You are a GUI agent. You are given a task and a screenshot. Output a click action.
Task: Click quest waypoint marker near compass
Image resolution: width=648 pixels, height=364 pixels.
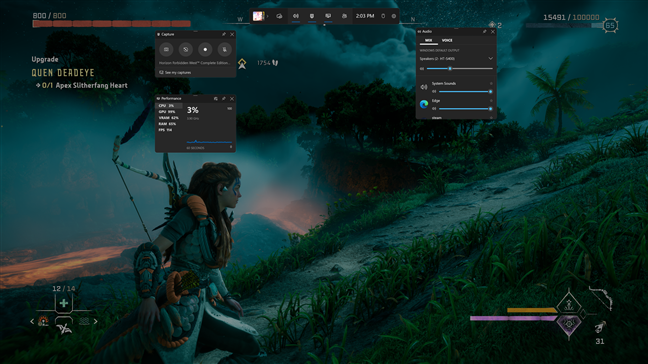coord(242,64)
